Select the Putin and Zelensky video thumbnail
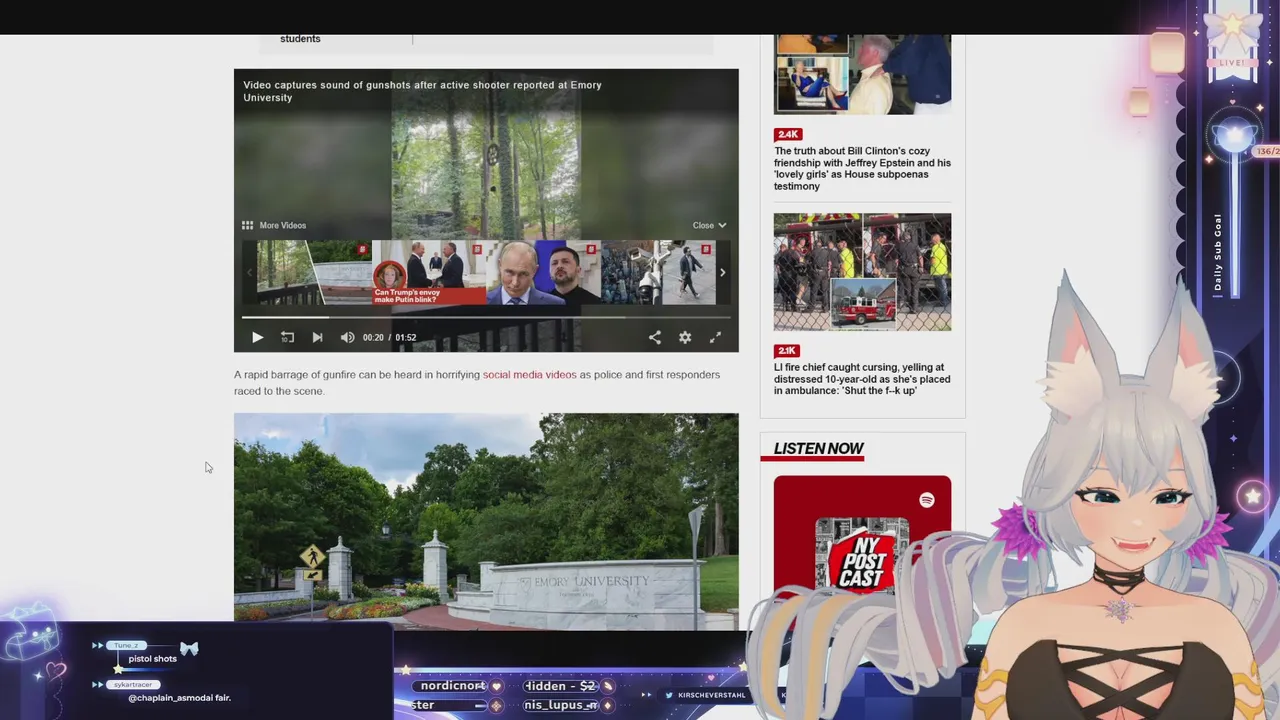 [x=544, y=272]
